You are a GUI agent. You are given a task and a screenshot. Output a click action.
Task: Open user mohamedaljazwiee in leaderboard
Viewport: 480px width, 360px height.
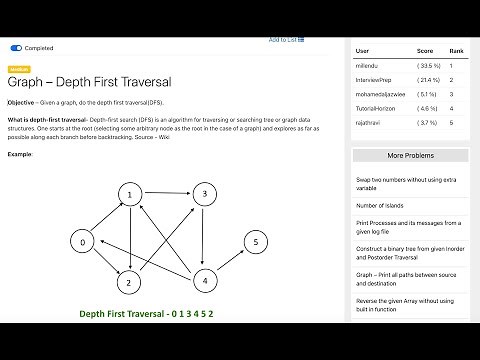pos(380,94)
